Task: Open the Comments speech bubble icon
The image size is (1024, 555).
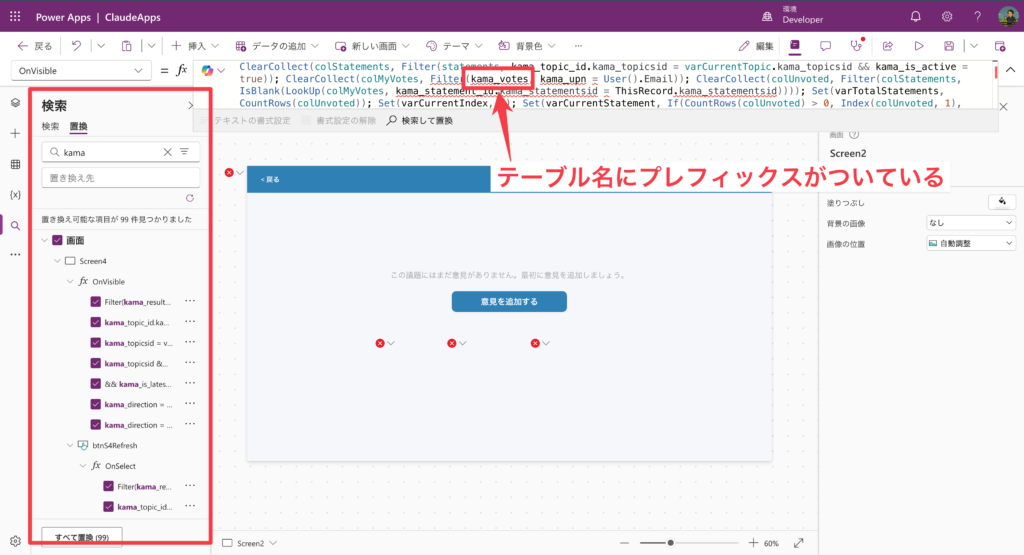Action: [825, 46]
